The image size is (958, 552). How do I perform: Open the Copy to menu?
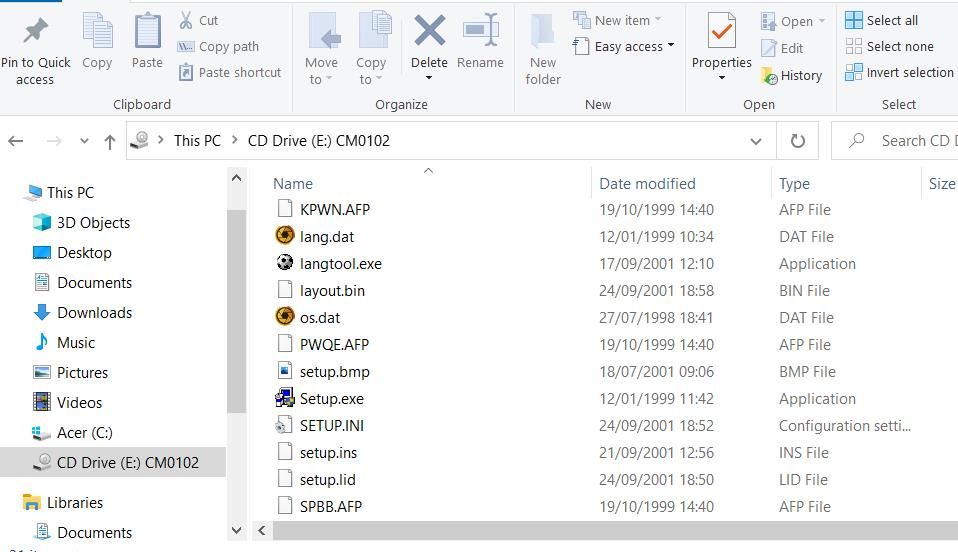click(x=371, y=50)
